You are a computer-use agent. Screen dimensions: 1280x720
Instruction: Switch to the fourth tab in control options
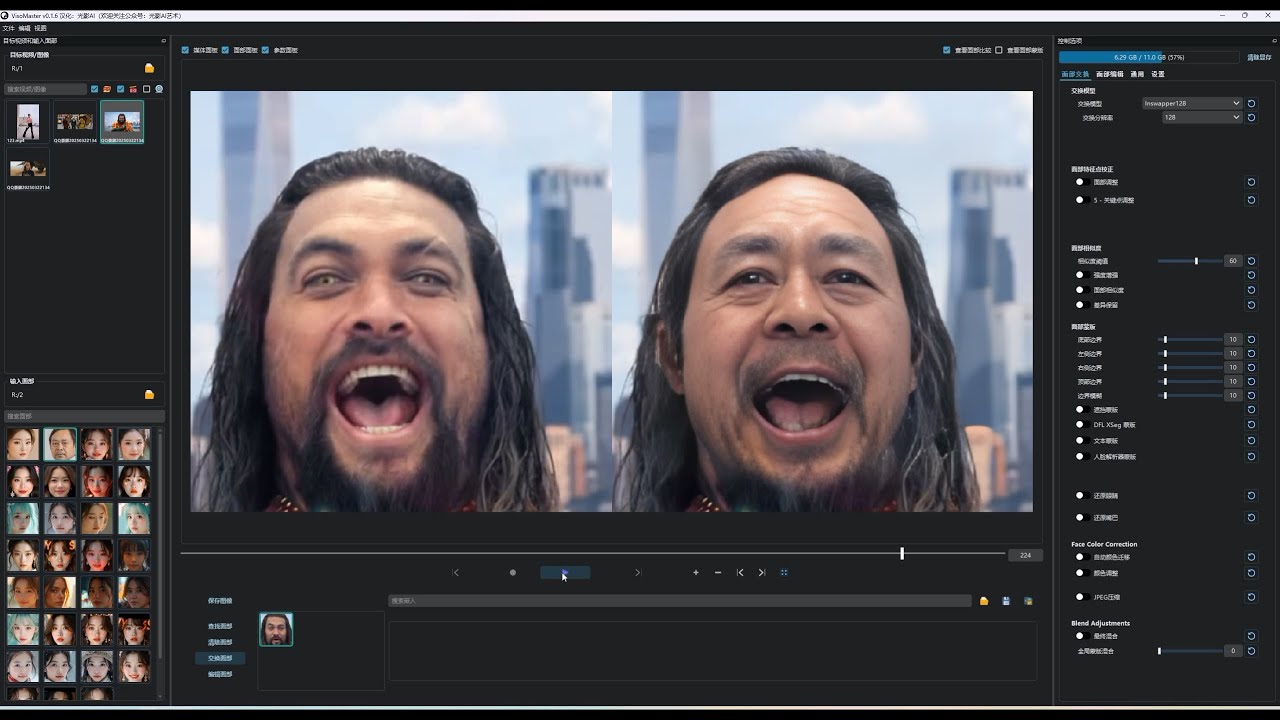[1157, 74]
